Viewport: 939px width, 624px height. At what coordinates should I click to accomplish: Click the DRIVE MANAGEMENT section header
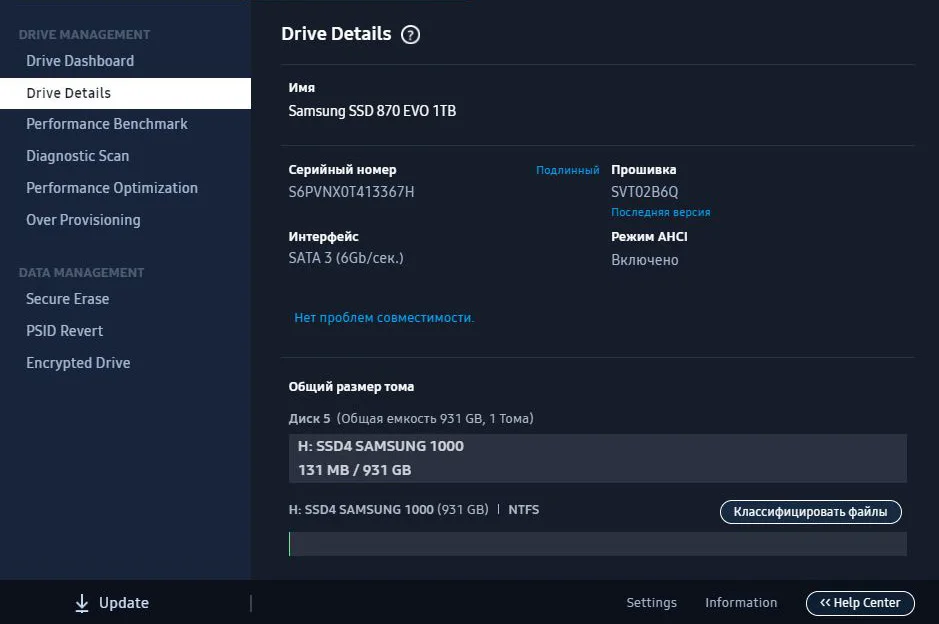(84, 35)
